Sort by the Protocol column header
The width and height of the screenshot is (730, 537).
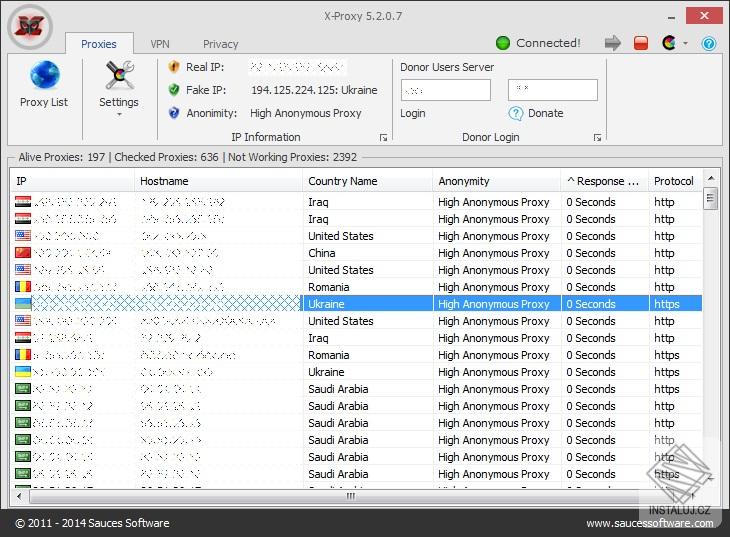point(675,181)
